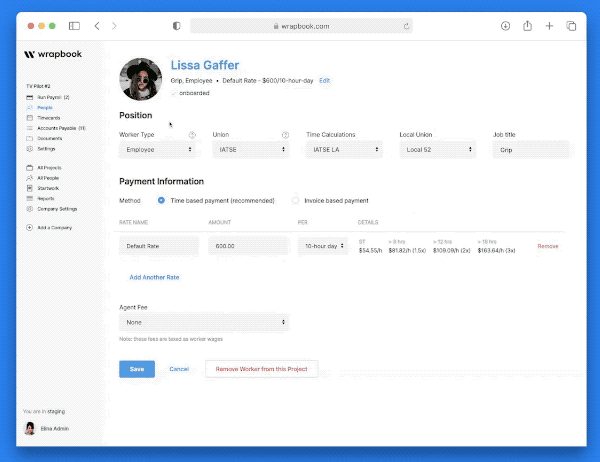The image size is (600, 462).
Task: Click the wrapbook.com address bar
Action: coord(302,26)
